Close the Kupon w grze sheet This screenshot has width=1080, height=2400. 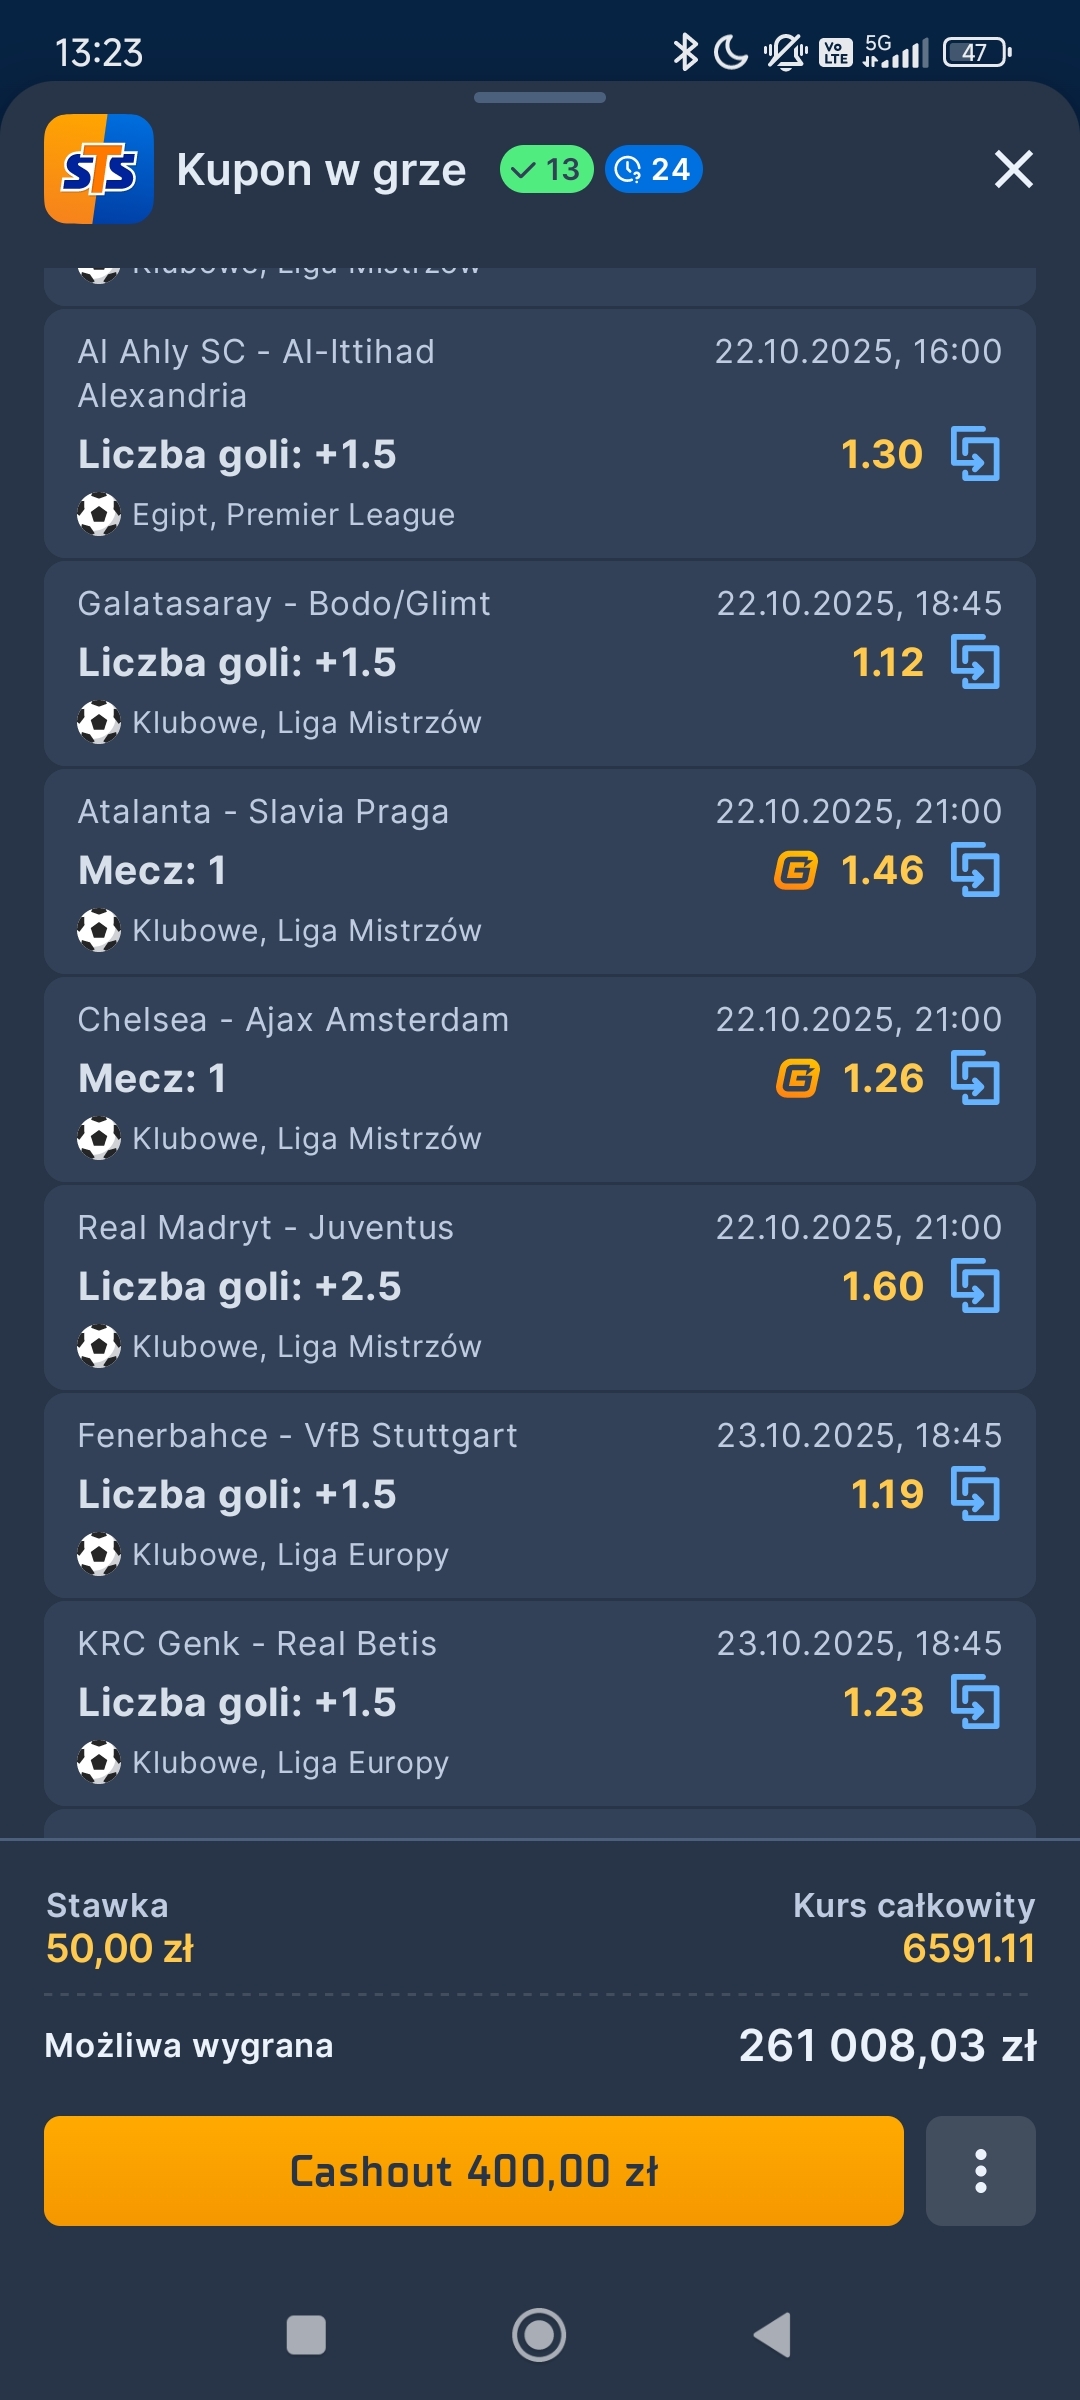(x=1013, y=169)
